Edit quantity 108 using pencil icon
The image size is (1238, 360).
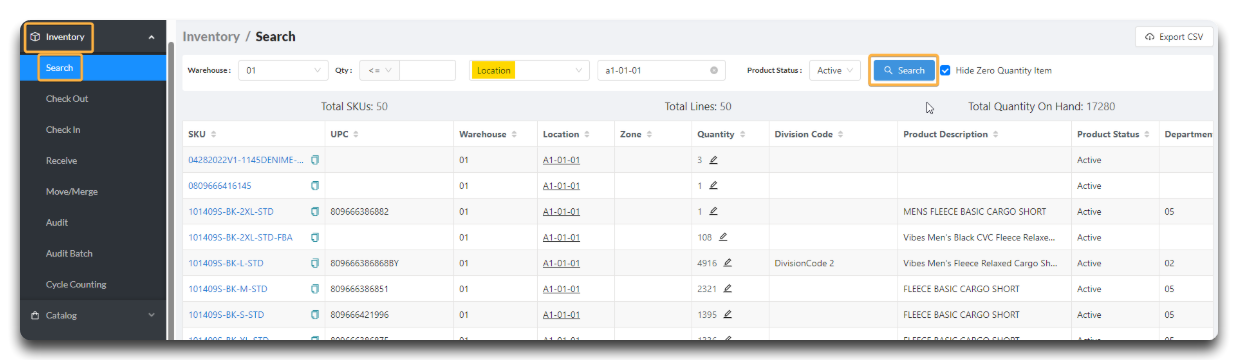point(723,238)
